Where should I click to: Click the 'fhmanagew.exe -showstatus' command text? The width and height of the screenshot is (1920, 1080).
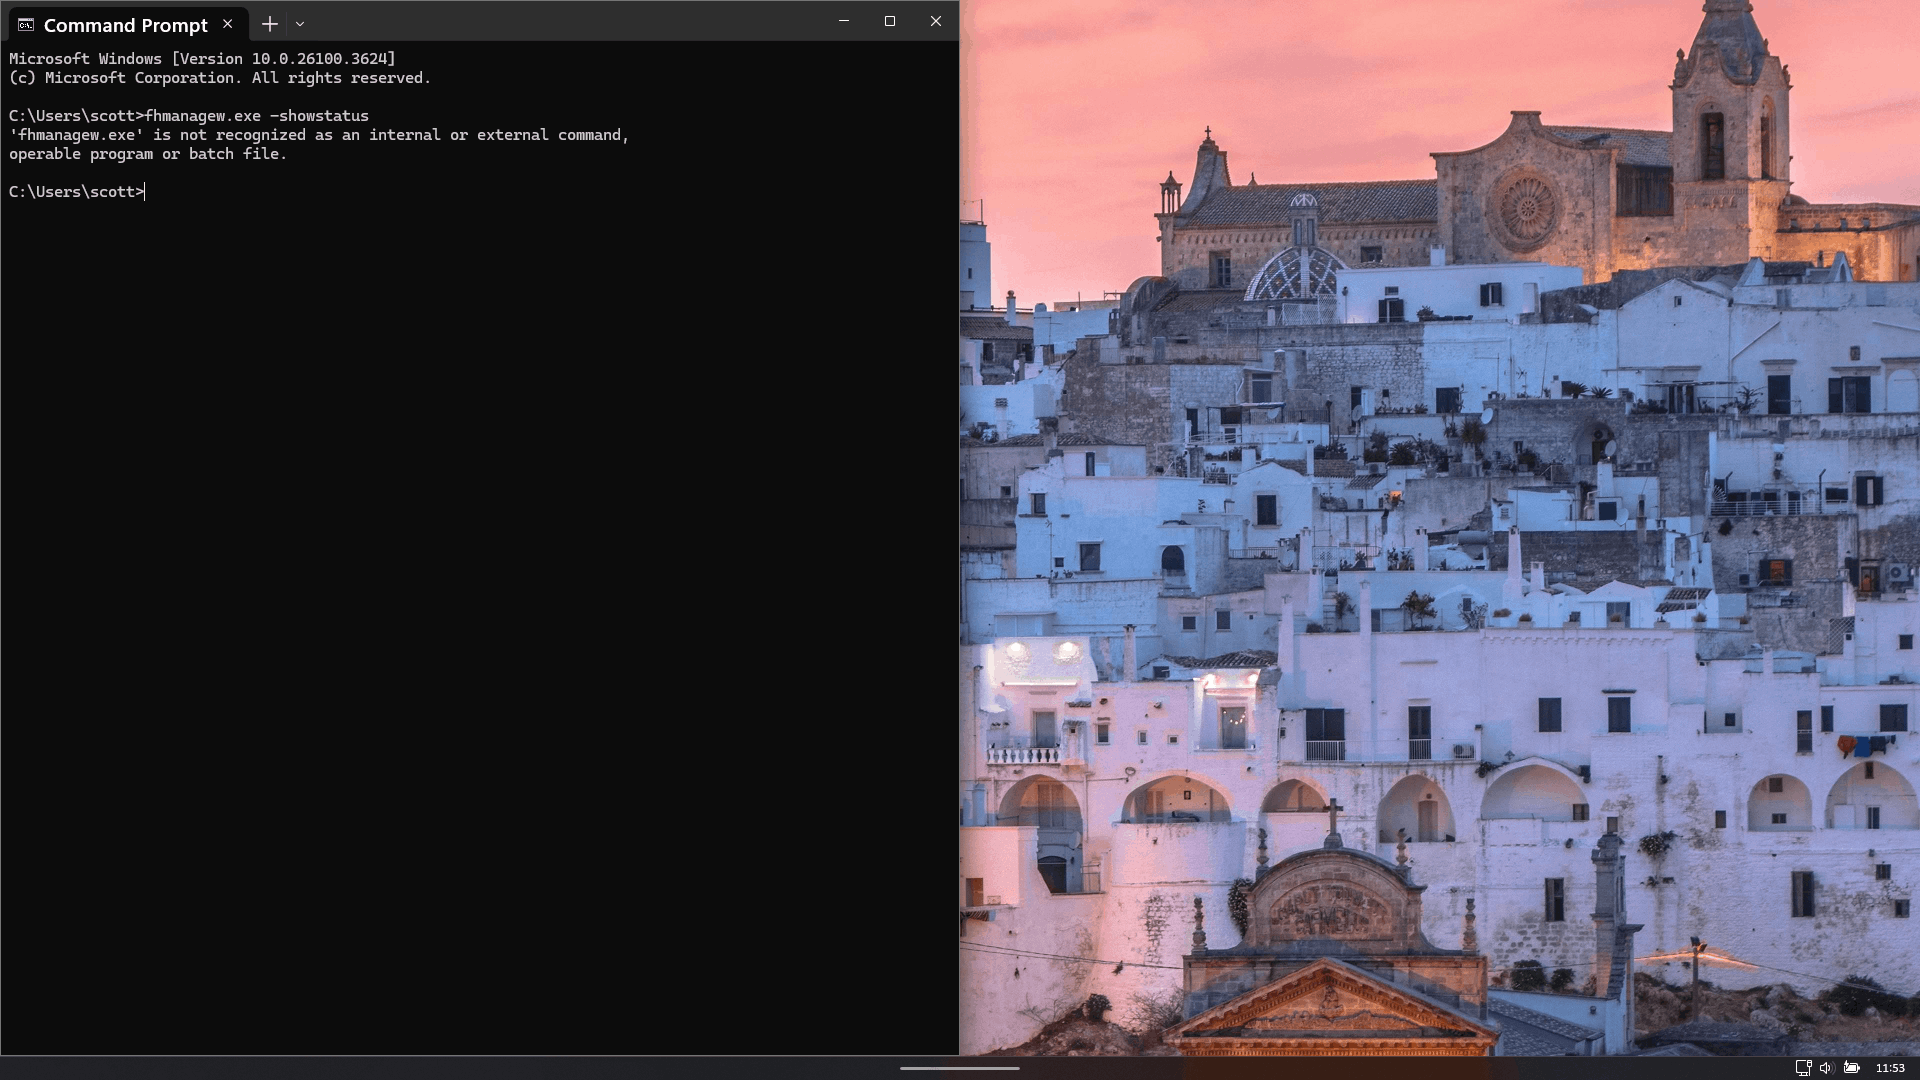click(x=257, y=116)
